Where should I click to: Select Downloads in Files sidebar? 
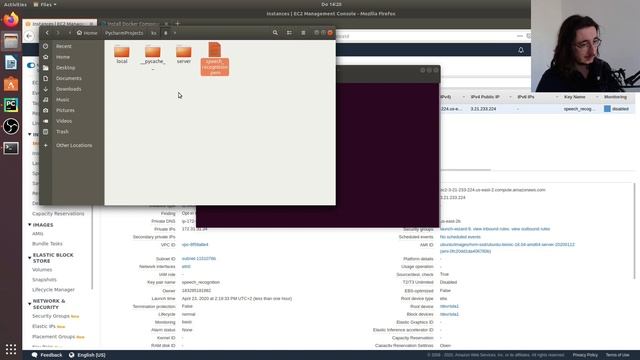69,89
